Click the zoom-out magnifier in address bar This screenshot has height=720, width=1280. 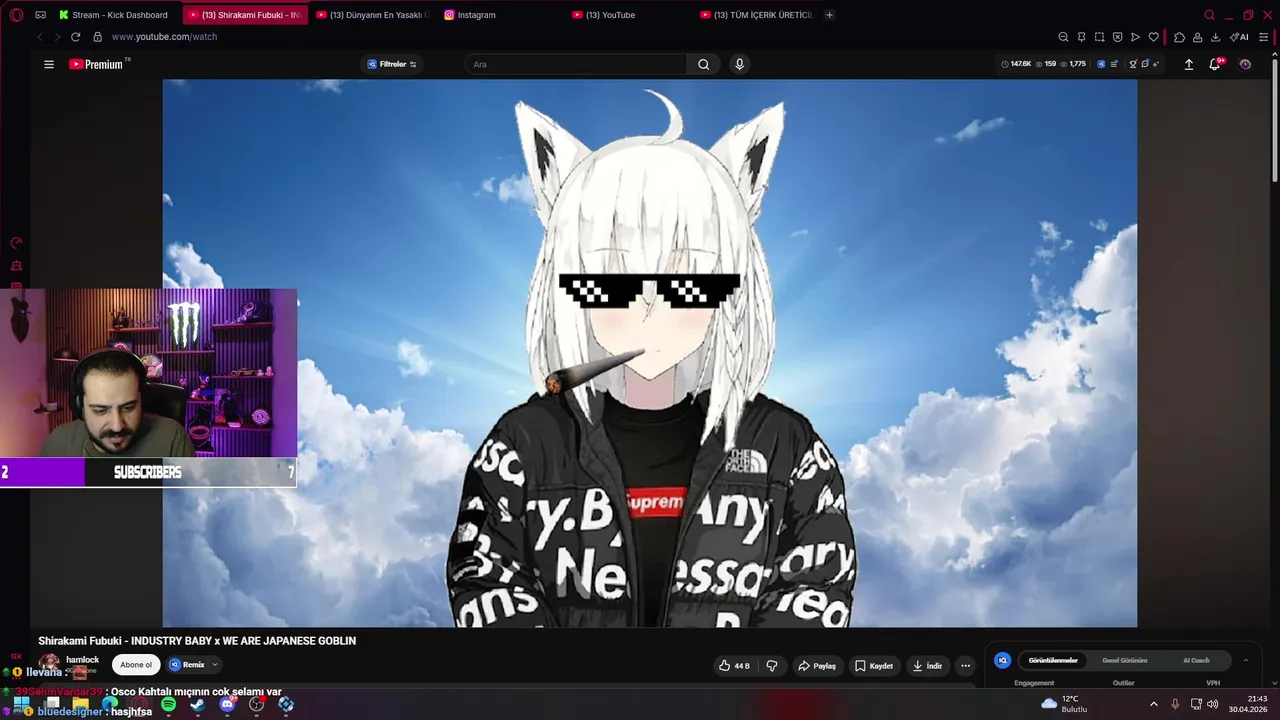point(1063,37)
